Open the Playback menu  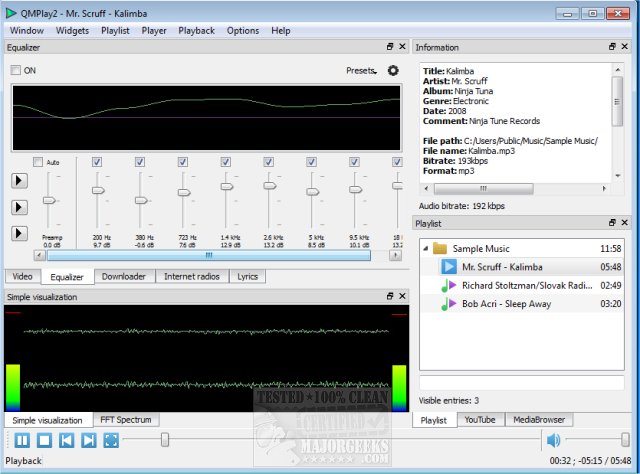coord(196,30)
